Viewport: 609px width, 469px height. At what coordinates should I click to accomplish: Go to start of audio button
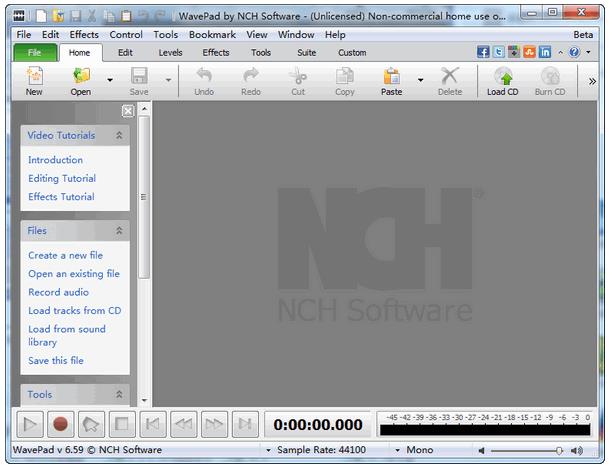pyautogui.click(x=153, y=424)
